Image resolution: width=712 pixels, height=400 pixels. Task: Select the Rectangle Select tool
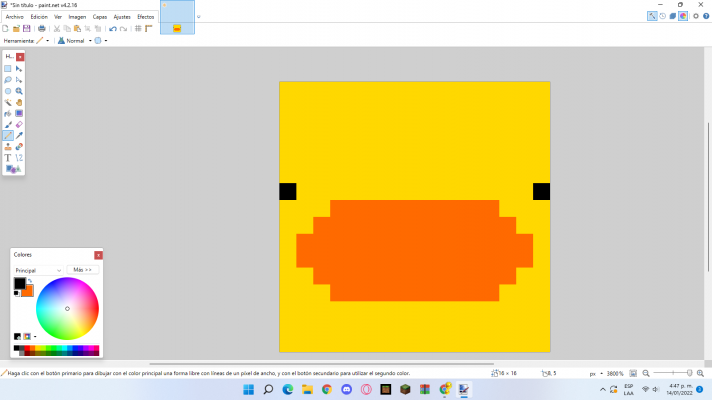pos(8,69)
